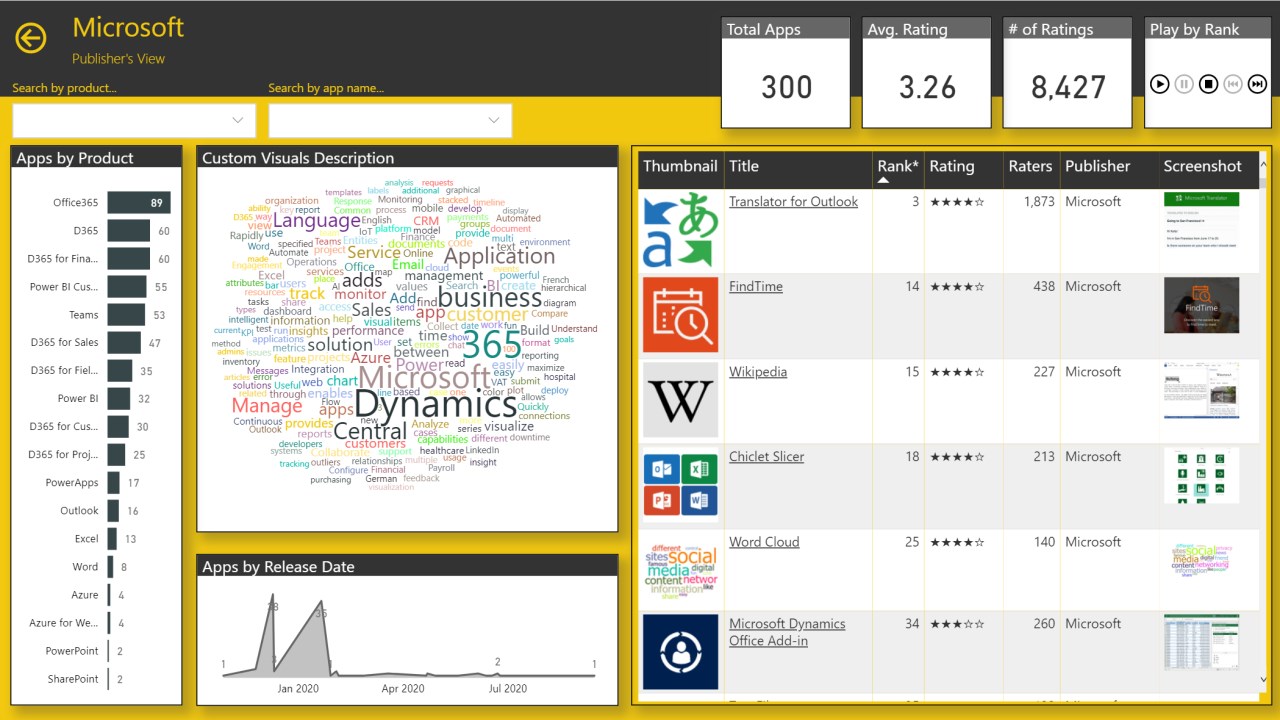
Task: Select the D365 bar with 60 apps
Action: [x=129, y=231]
